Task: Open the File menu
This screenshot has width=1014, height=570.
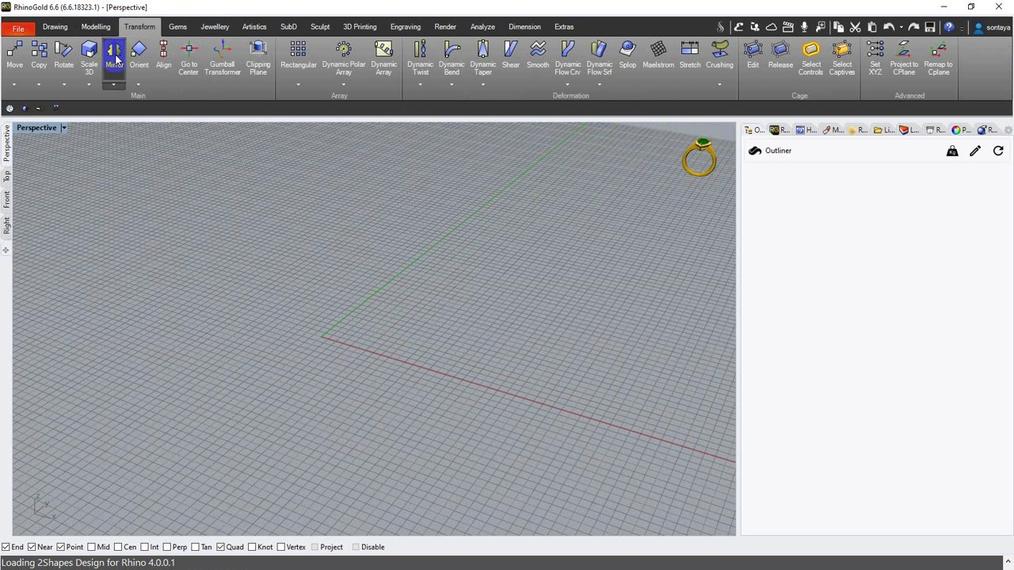Action: point(18,28)
